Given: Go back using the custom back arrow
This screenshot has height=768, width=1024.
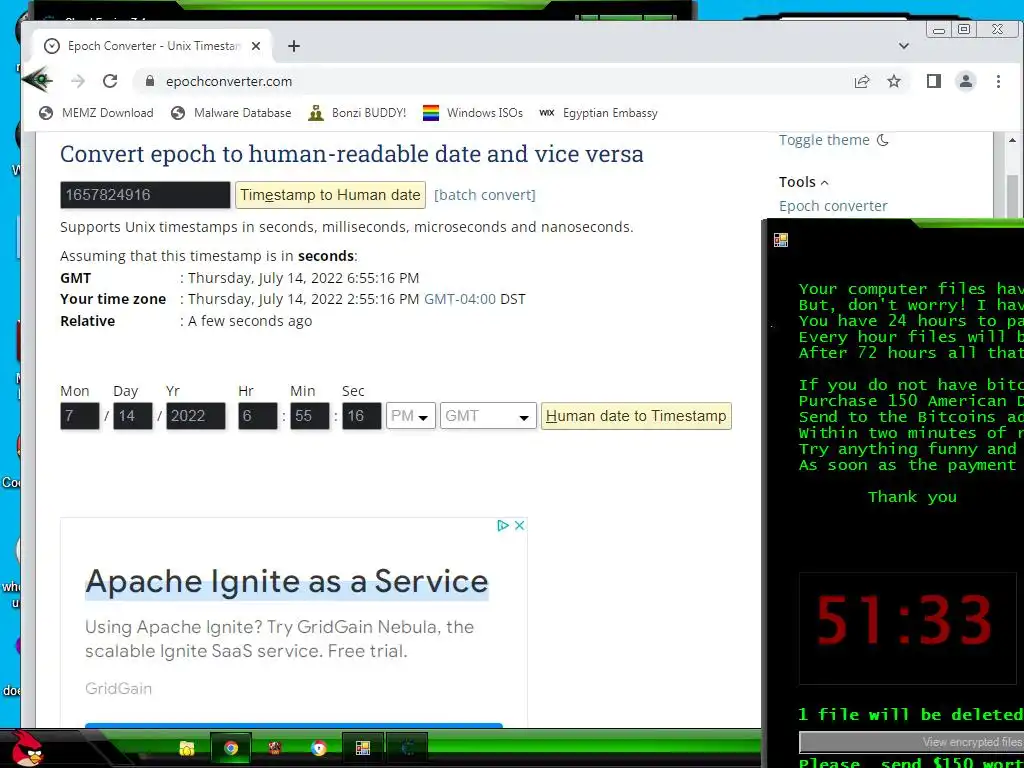Looking at the screenshot, I should click(37, 80).
